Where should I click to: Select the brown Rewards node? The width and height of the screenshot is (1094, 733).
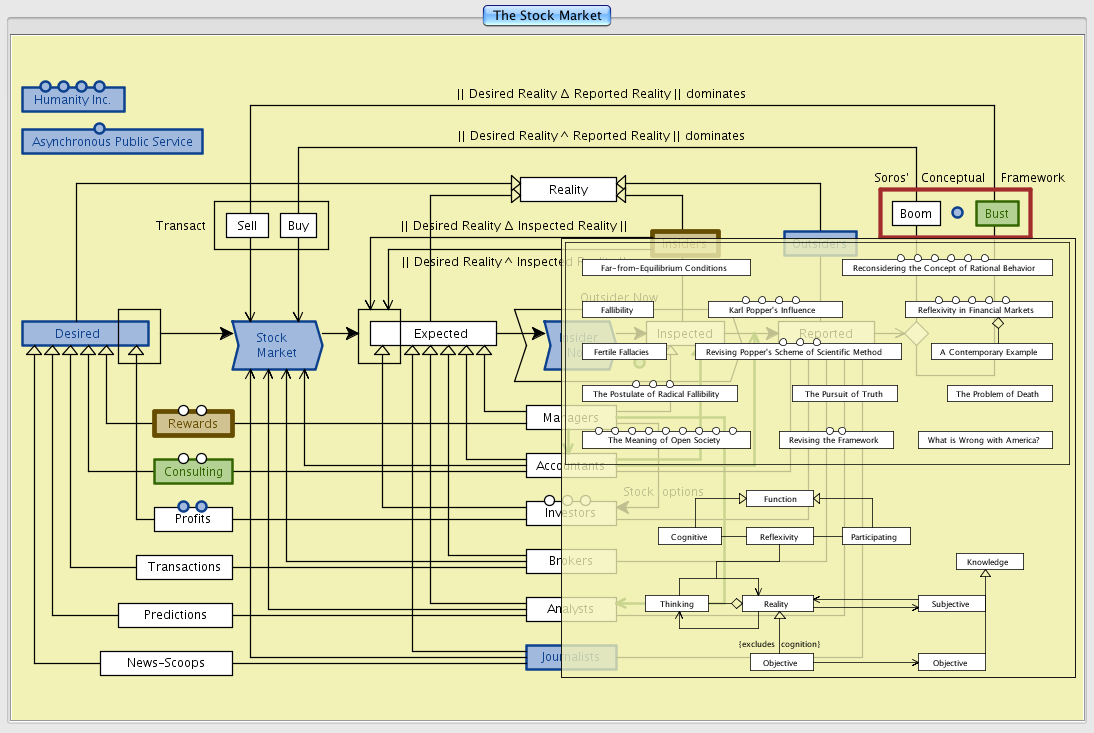click(192, 424)
